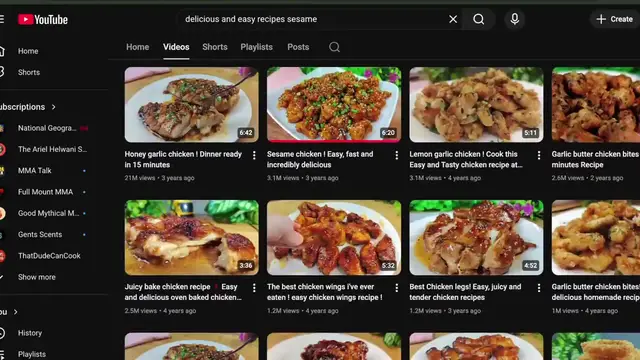This screenshot has height=360, width=640.
Task: Select the Videos tab
Action: 176,47
